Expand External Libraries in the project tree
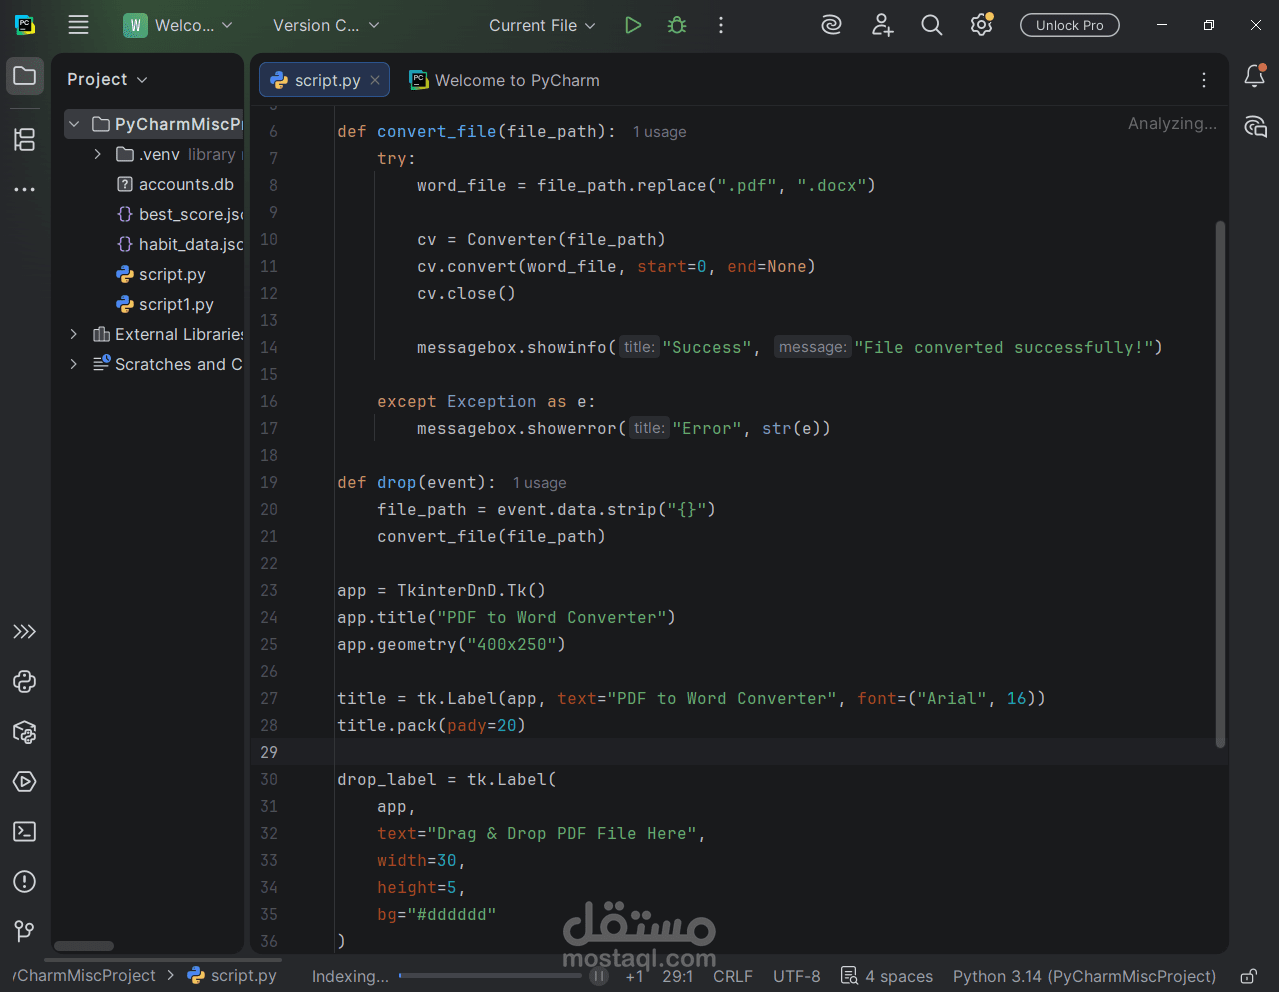 (71, 334)
